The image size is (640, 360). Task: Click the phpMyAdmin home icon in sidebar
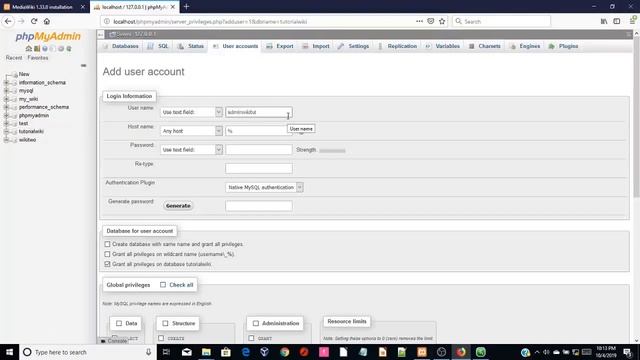(x=29, y=49)
